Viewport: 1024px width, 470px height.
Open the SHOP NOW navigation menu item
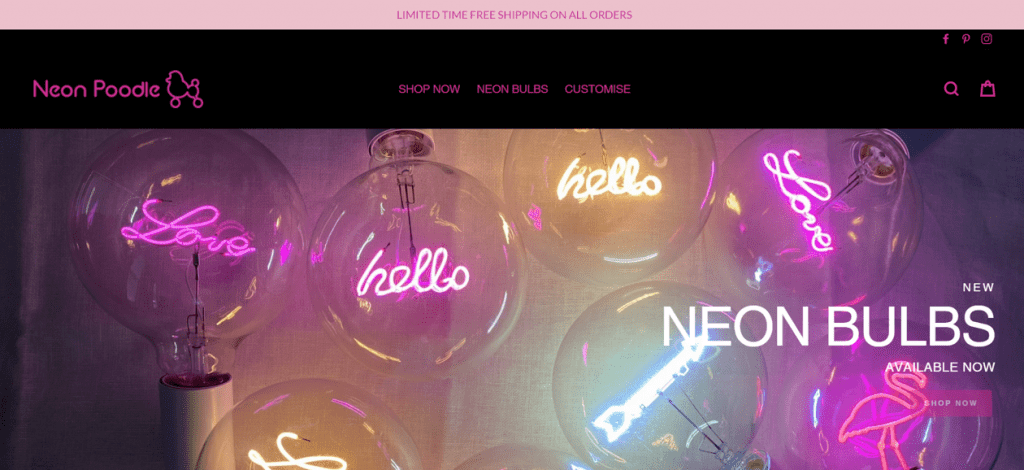pyautogui.click(x=429, y=89)
